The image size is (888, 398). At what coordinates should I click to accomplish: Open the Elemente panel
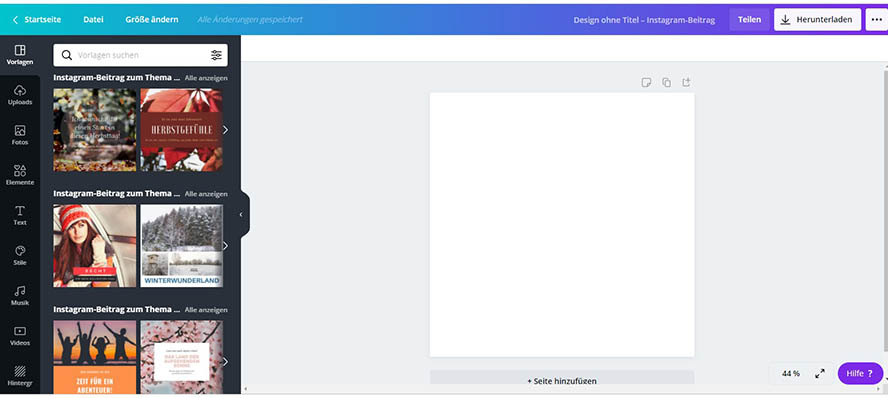[20, 176]
